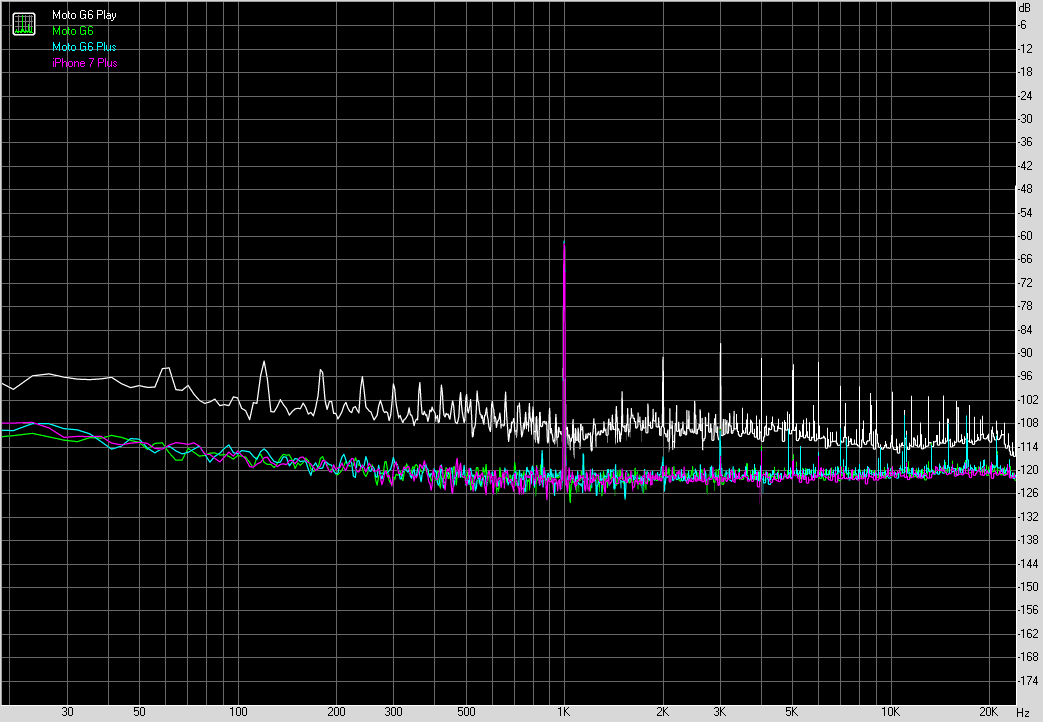Select the -60 dB axis label
The image size is (1043, 722).
point(1024,236)
